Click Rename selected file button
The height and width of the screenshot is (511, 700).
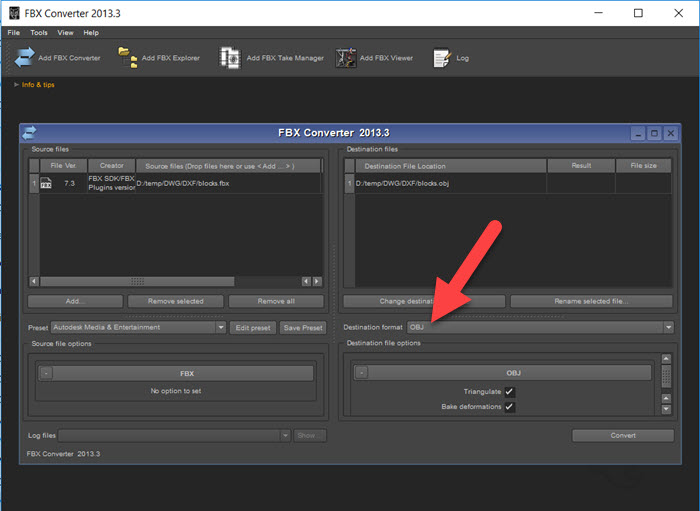(x=591, y=301)
